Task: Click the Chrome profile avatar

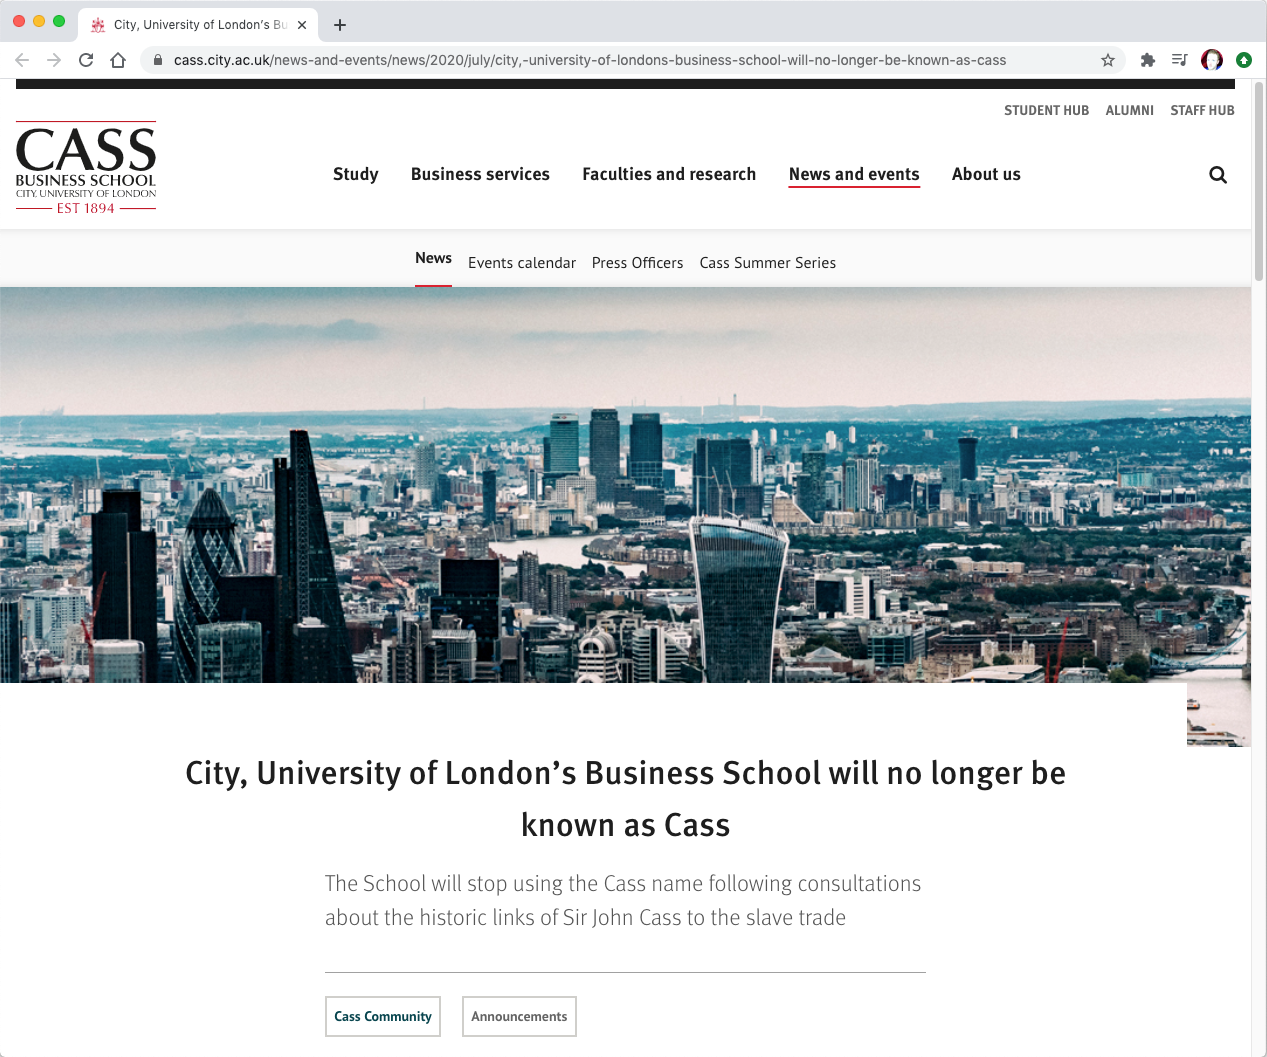Action: click(x=1212, y=60)
